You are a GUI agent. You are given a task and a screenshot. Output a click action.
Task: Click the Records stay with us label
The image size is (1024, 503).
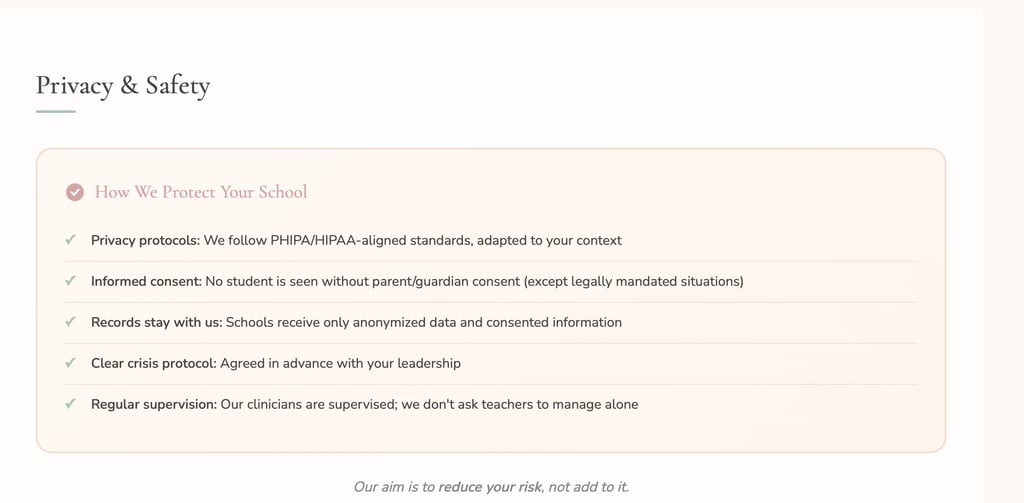(x=156, y=322)
